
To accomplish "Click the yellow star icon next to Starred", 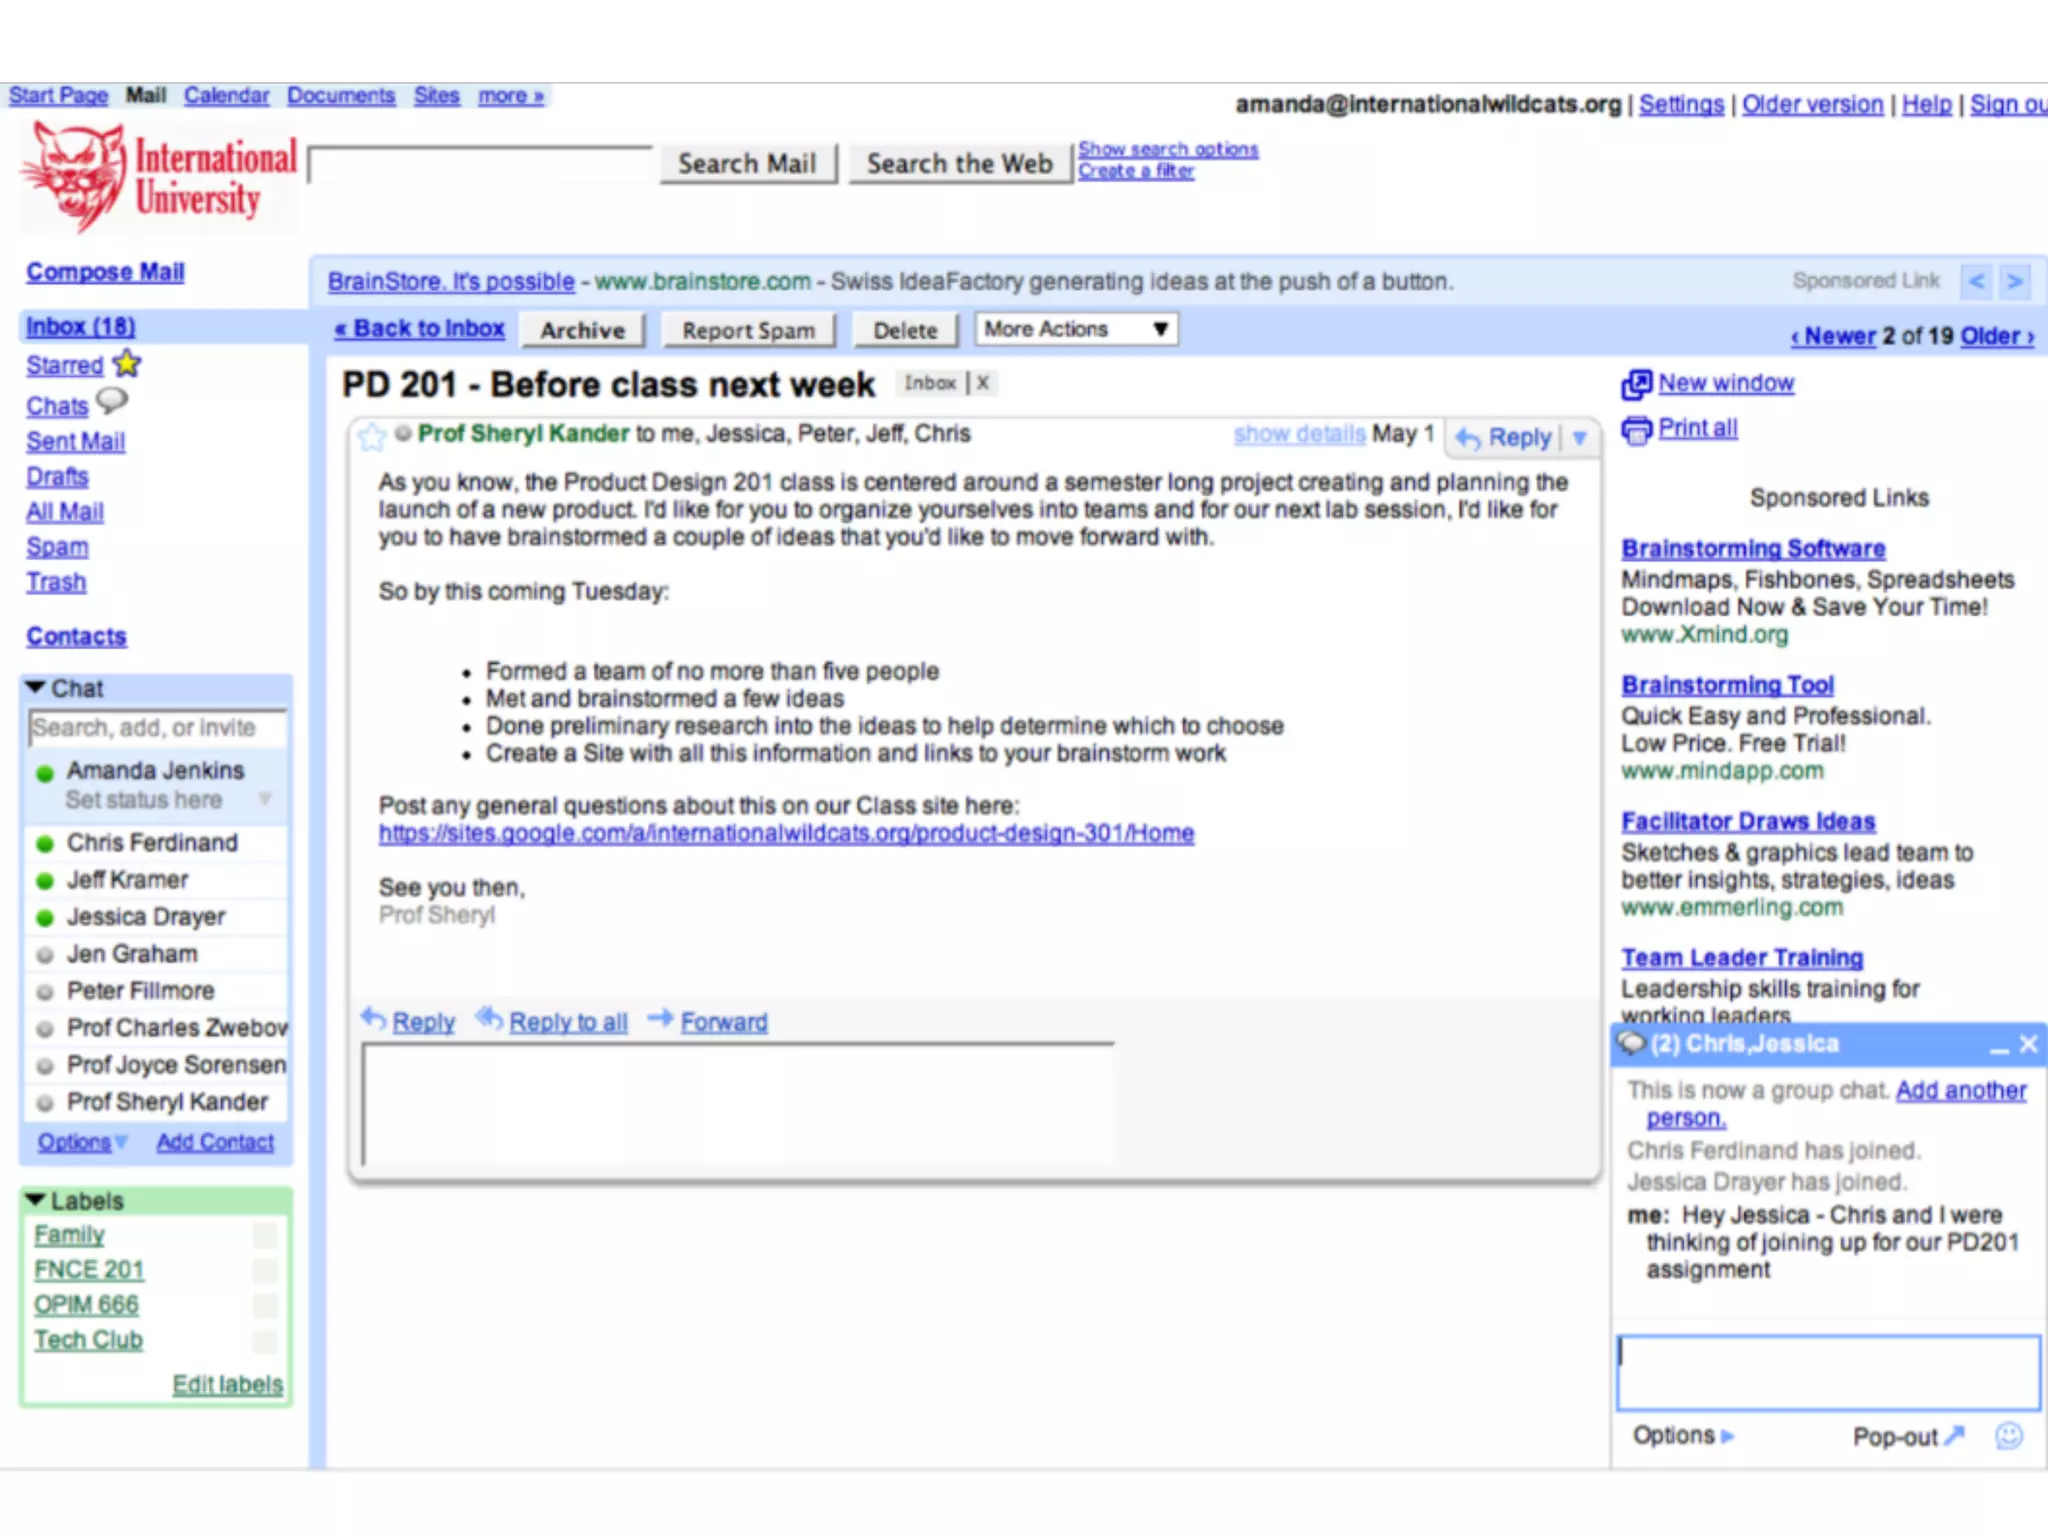I will [127, 363].
